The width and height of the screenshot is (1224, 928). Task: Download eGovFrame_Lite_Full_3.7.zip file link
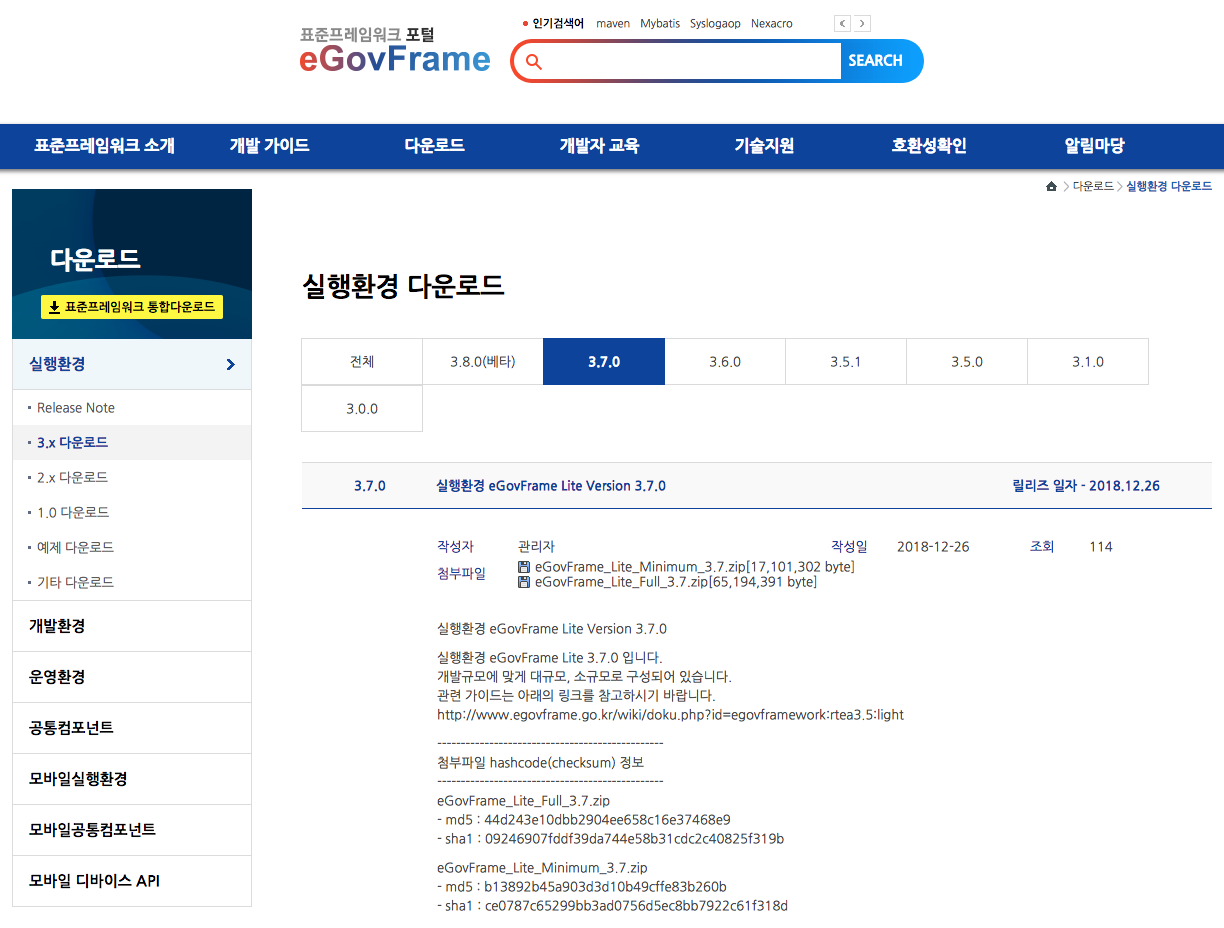(621, 582)
